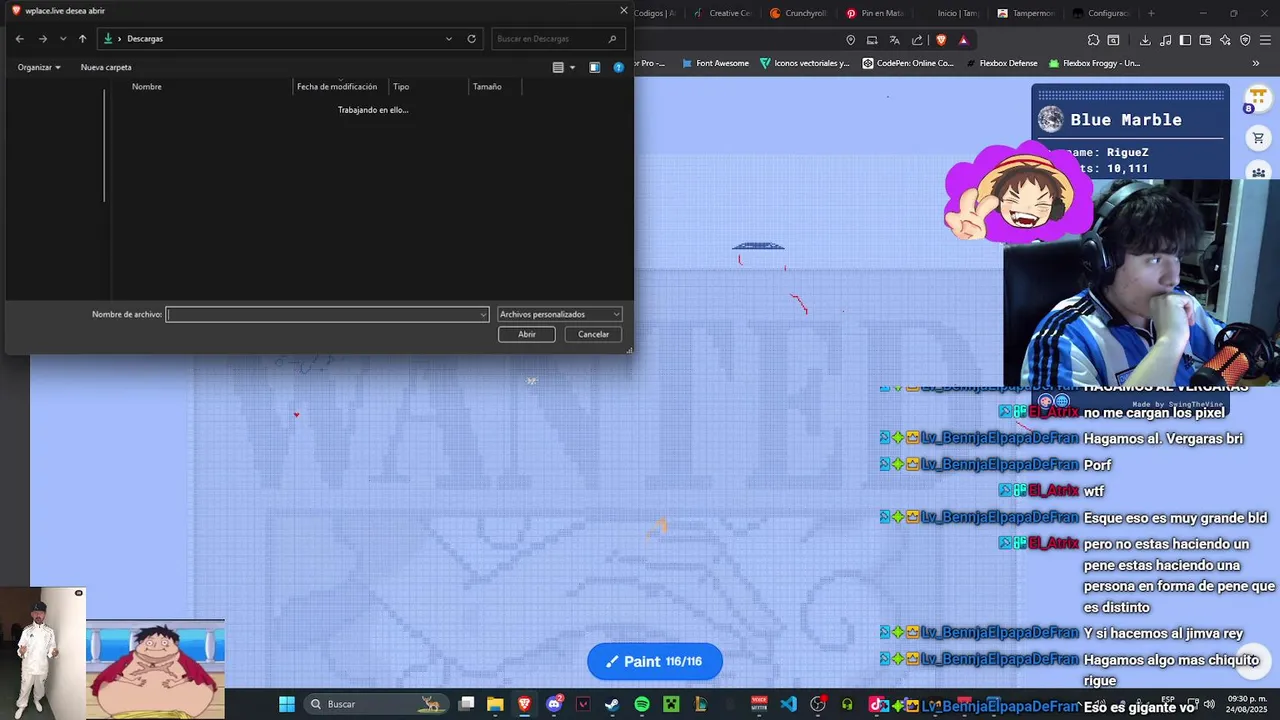The width and height of the screenshot is (1280, 720).
Task: Open Brave Shields lion icon
Action: pyautogui.click(x=941, y=40)
